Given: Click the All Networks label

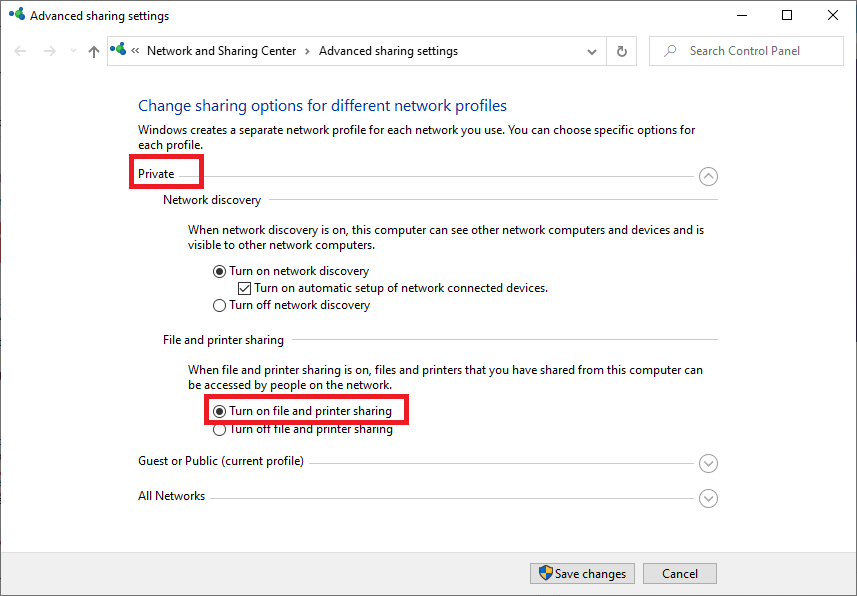Looking at the screenshot, I should [x=171, y=496].
